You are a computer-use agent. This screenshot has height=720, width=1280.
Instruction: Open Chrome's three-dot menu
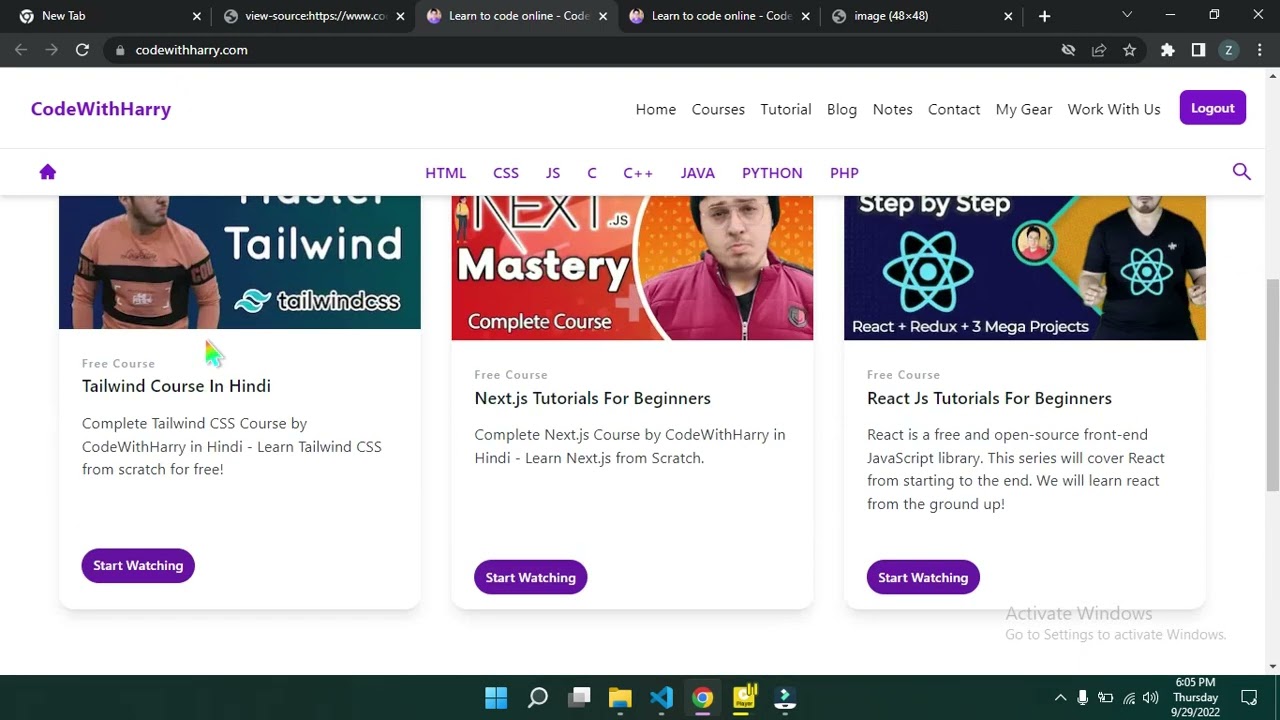click(x=1259, y=50)
